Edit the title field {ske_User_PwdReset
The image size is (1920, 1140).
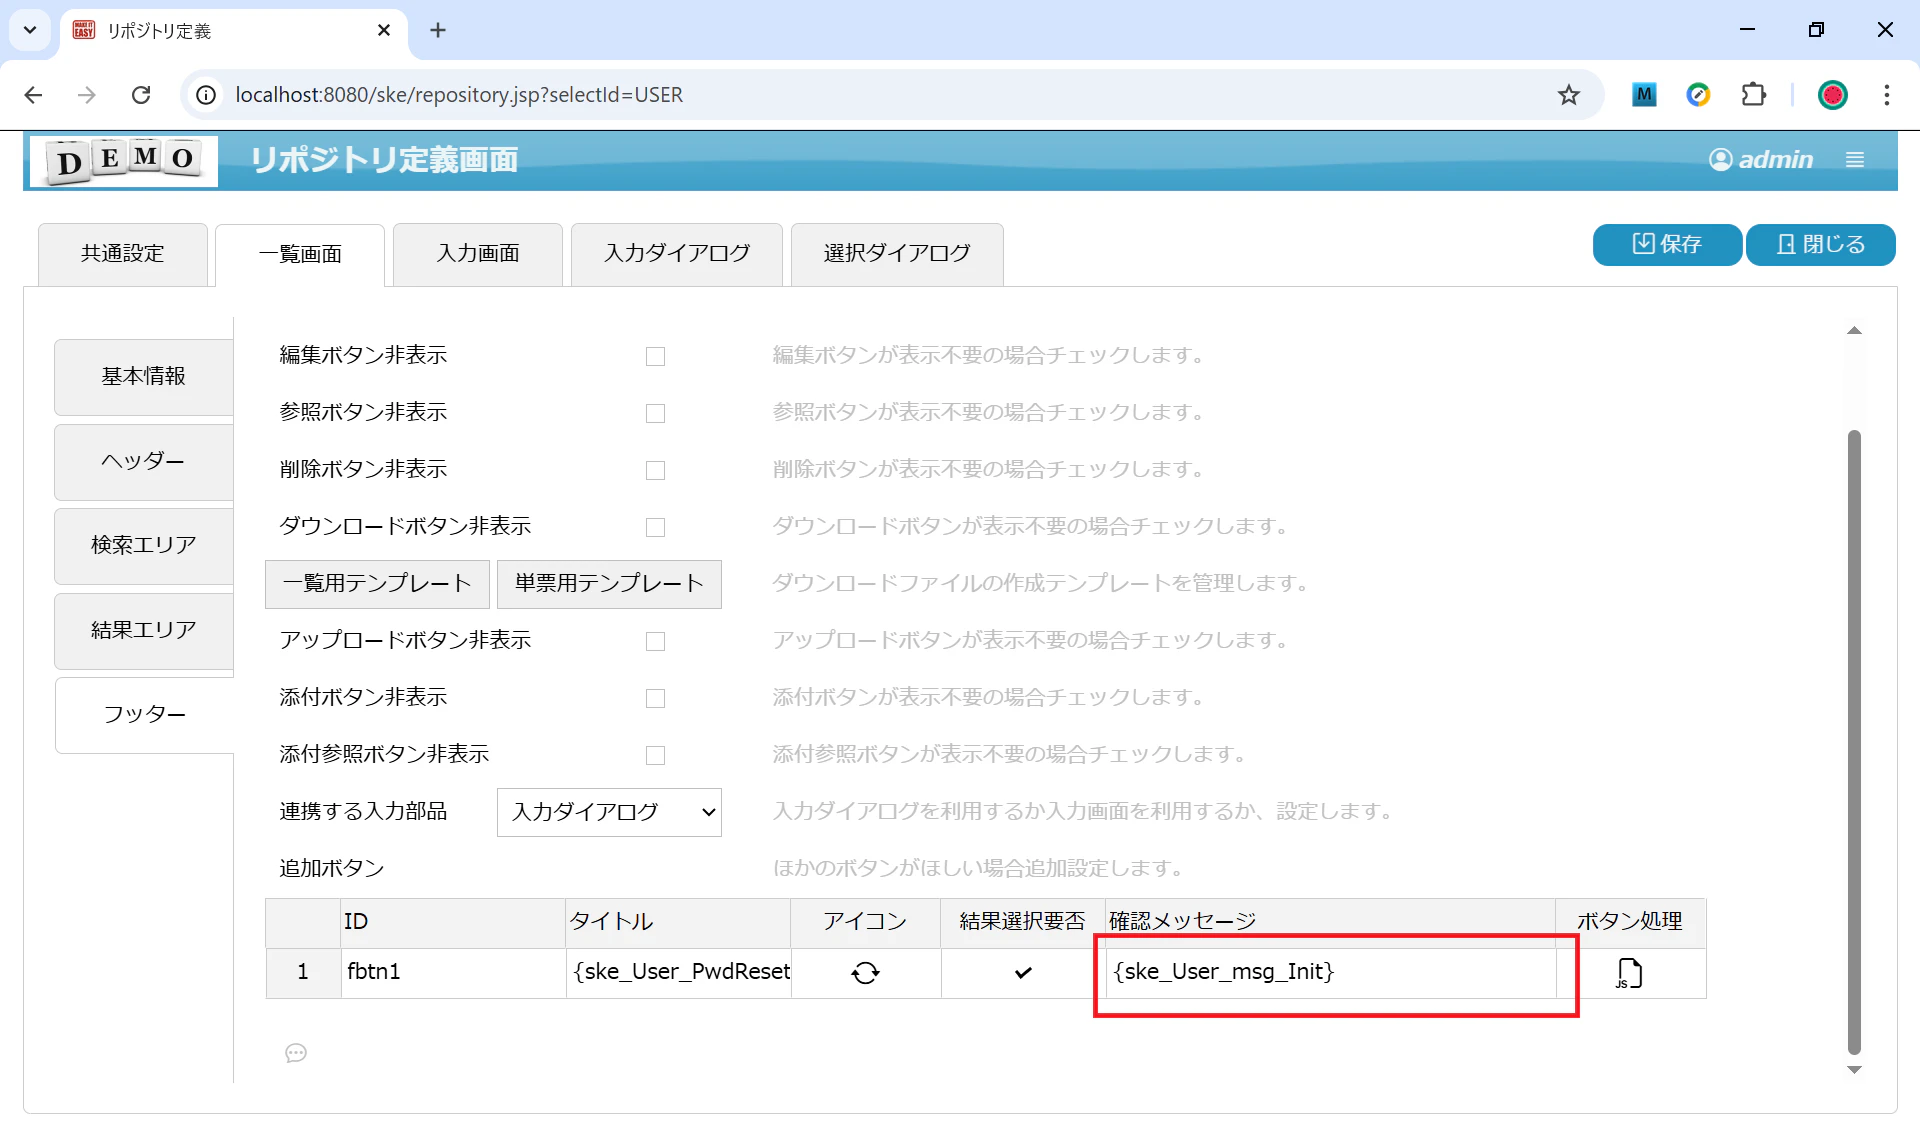coord(679,973)
